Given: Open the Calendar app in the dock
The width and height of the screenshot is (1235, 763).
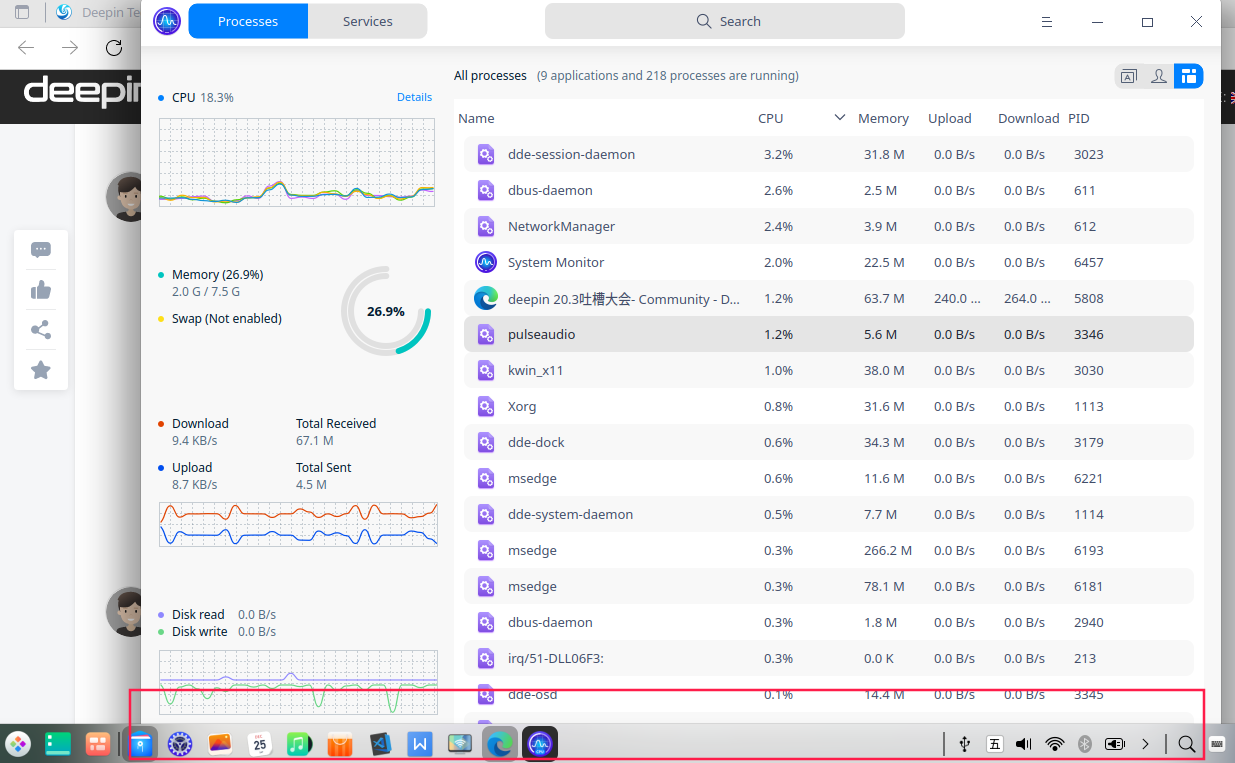Looking at the screenshot, I should [259, 744].
